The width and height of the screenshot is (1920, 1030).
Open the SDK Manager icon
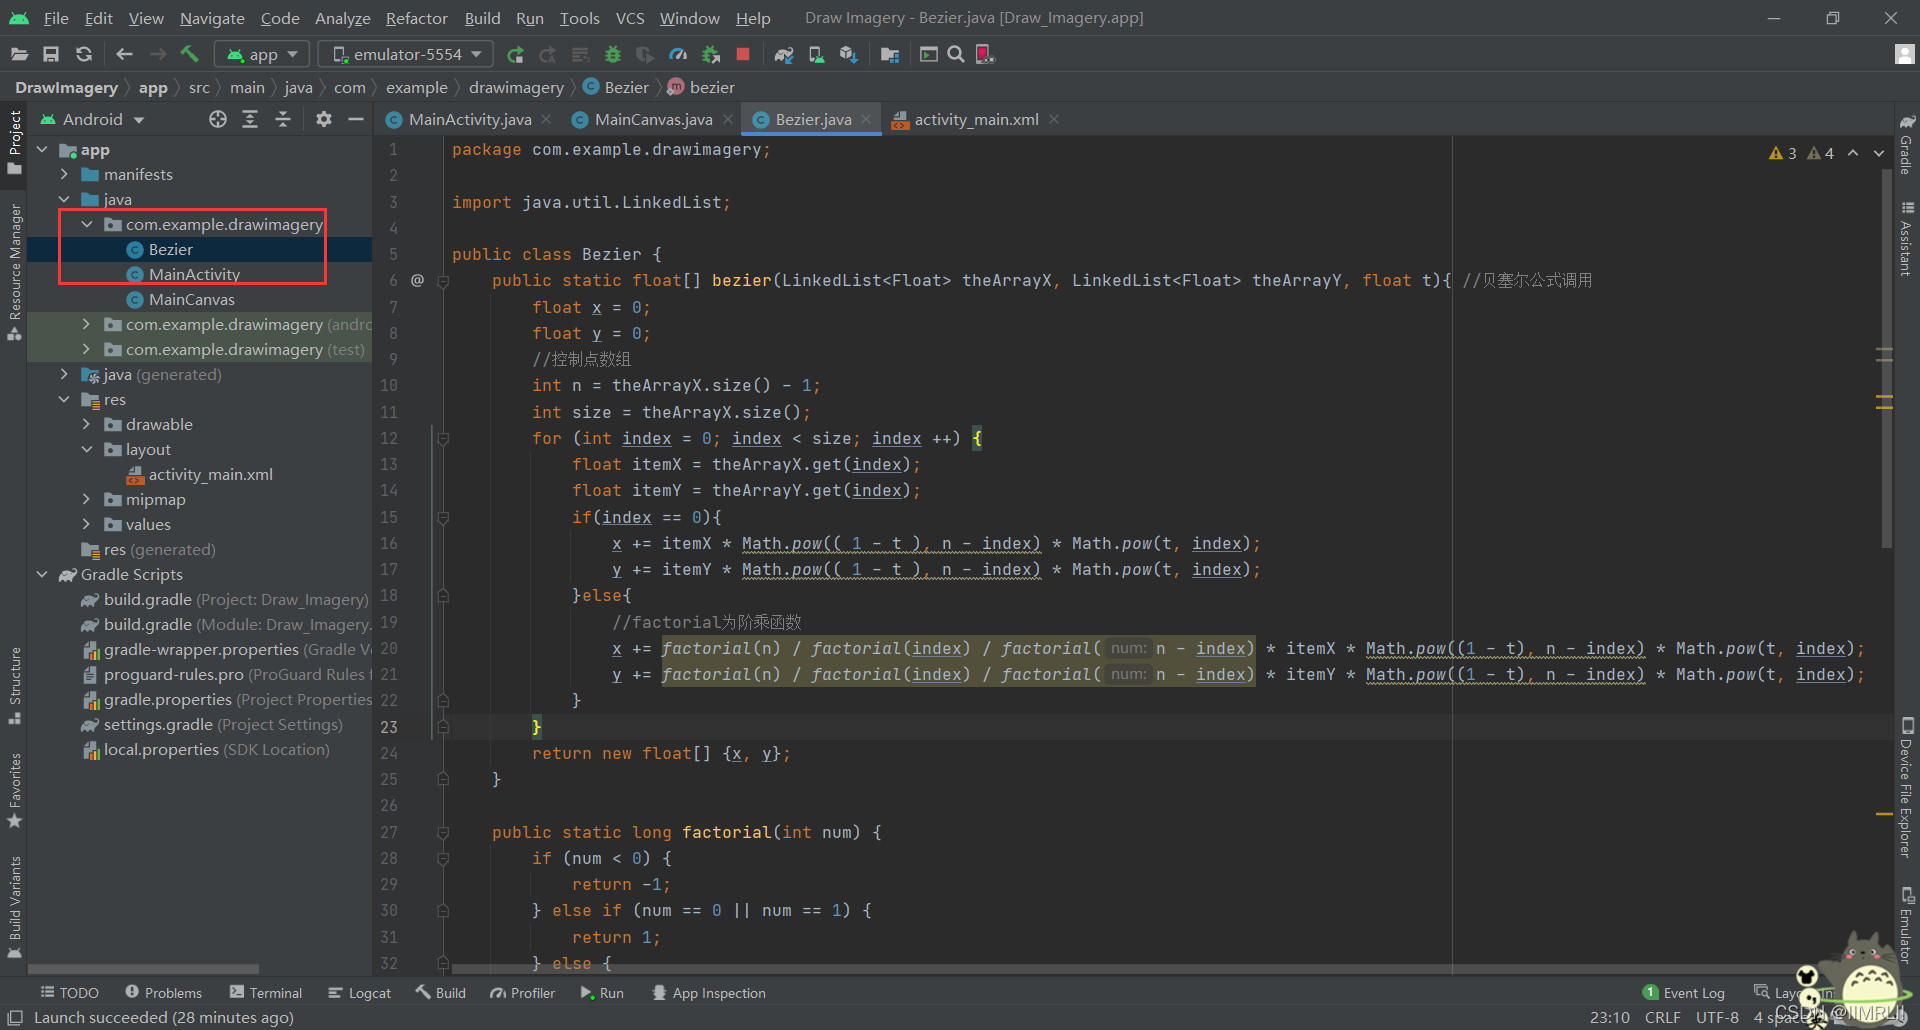[x=849, y=54]
